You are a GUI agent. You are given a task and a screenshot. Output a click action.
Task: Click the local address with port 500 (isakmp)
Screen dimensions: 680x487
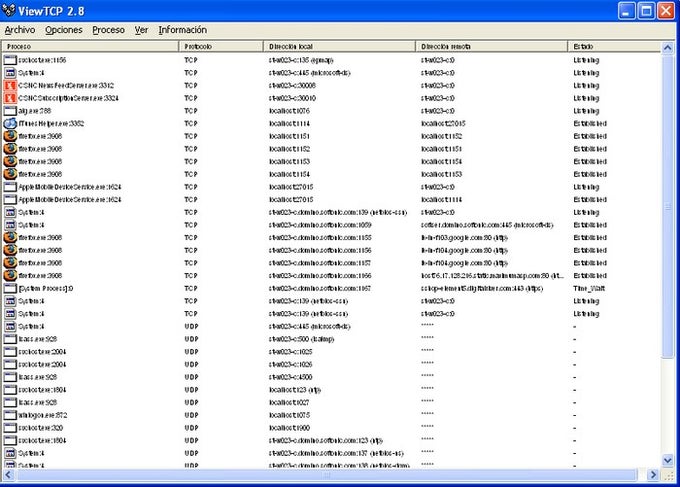click(301, 339)
